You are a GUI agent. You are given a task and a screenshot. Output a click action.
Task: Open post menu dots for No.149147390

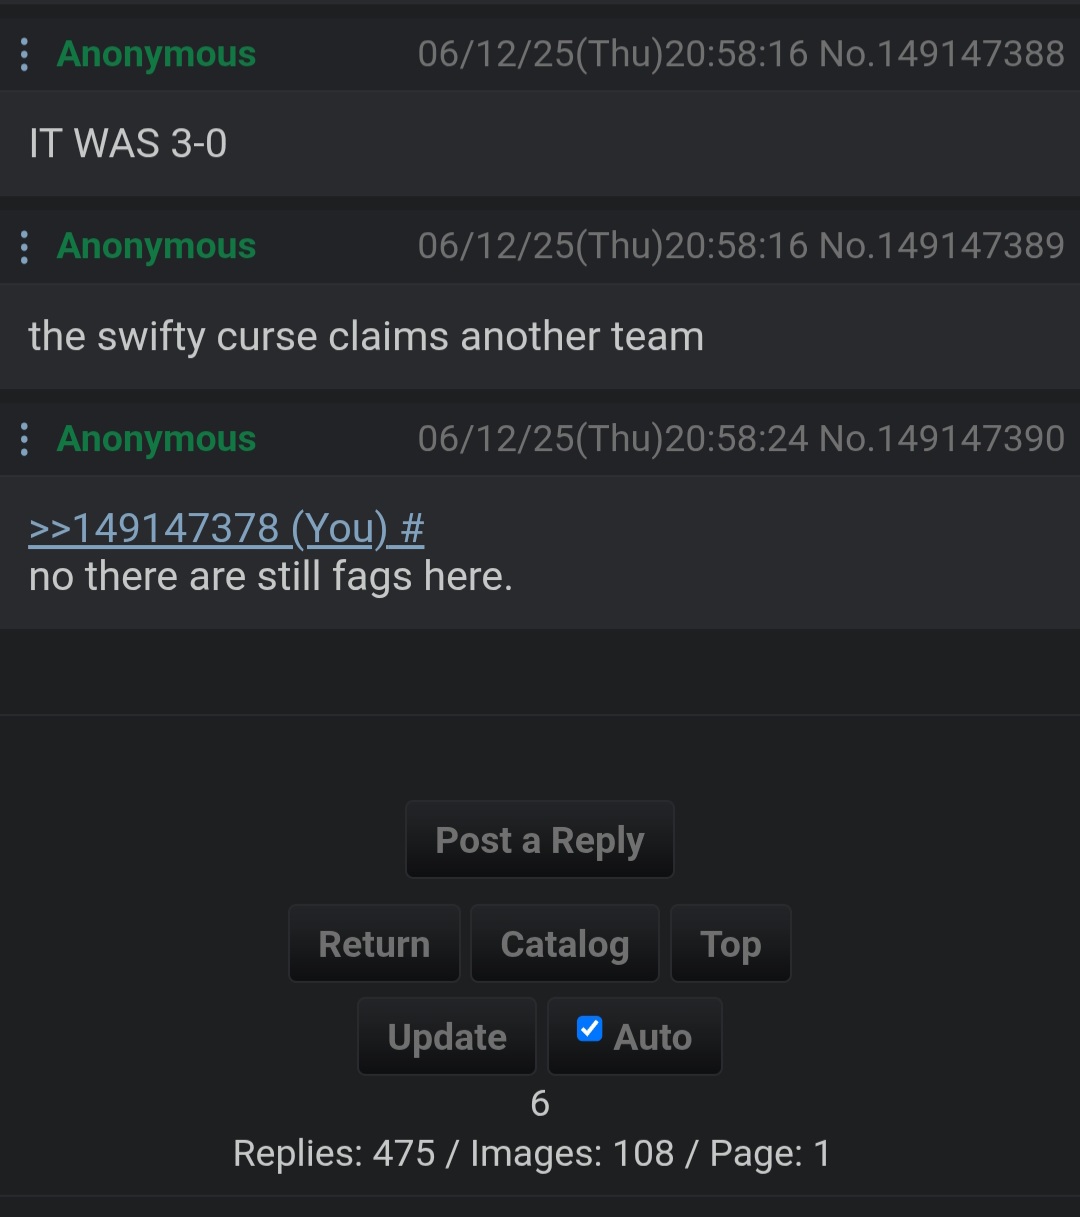pyautogui.click(x=24, y=439)
